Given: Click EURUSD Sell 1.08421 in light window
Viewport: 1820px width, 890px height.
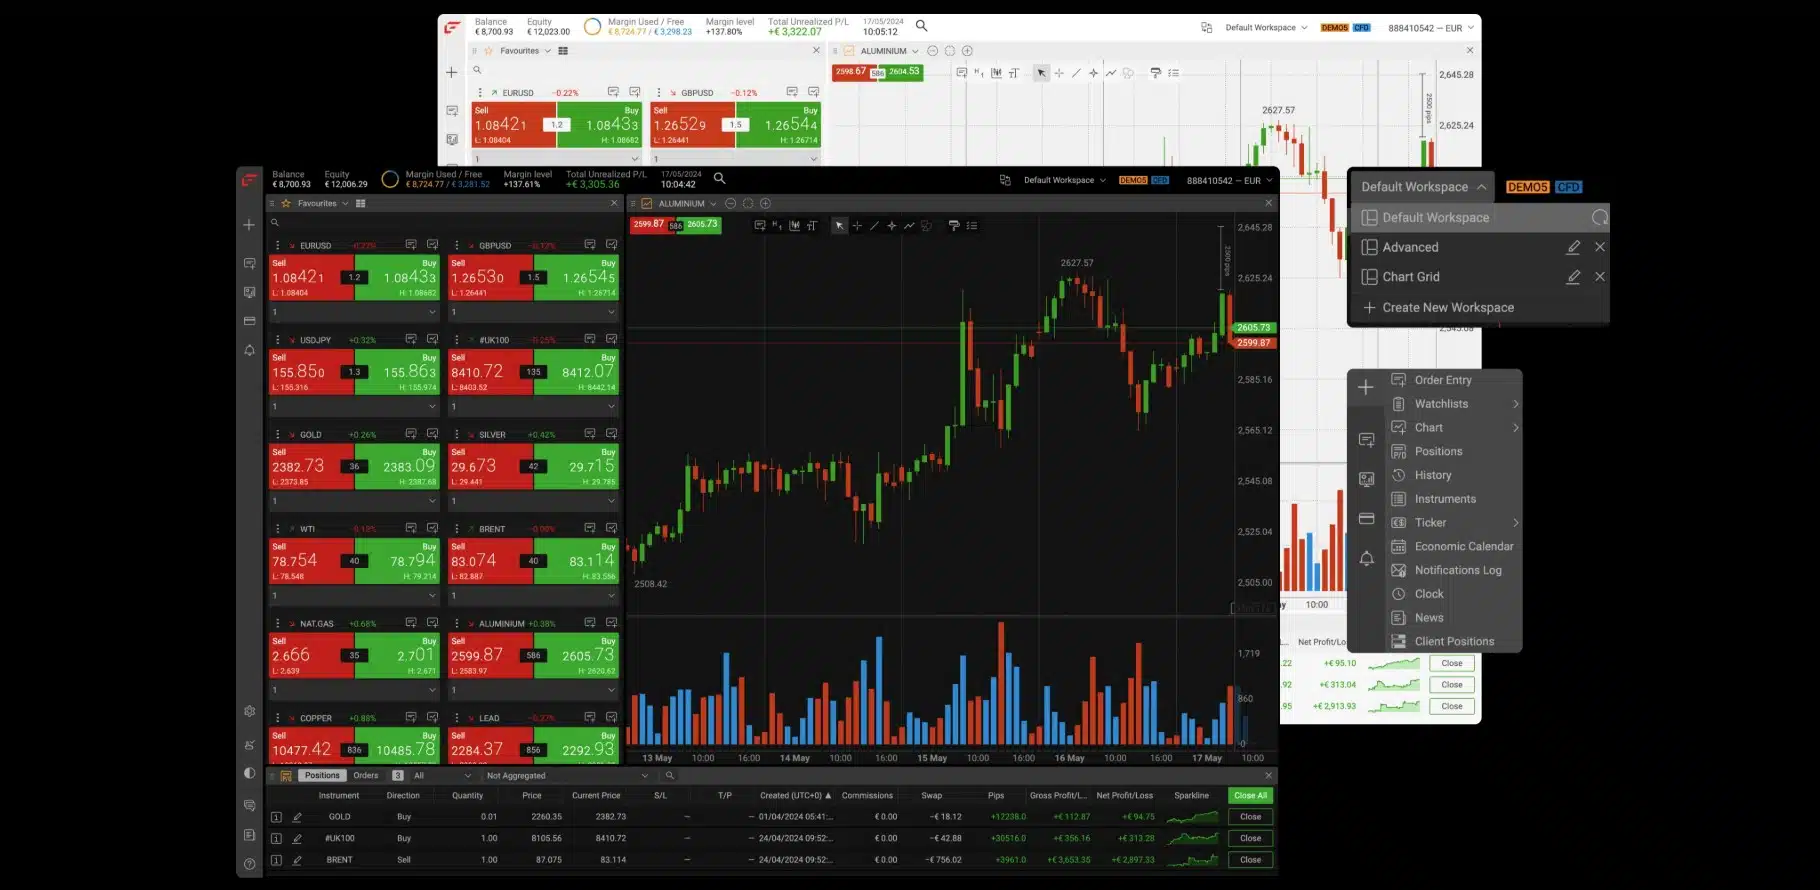Looking at the screenshot, I should [514, 124].
